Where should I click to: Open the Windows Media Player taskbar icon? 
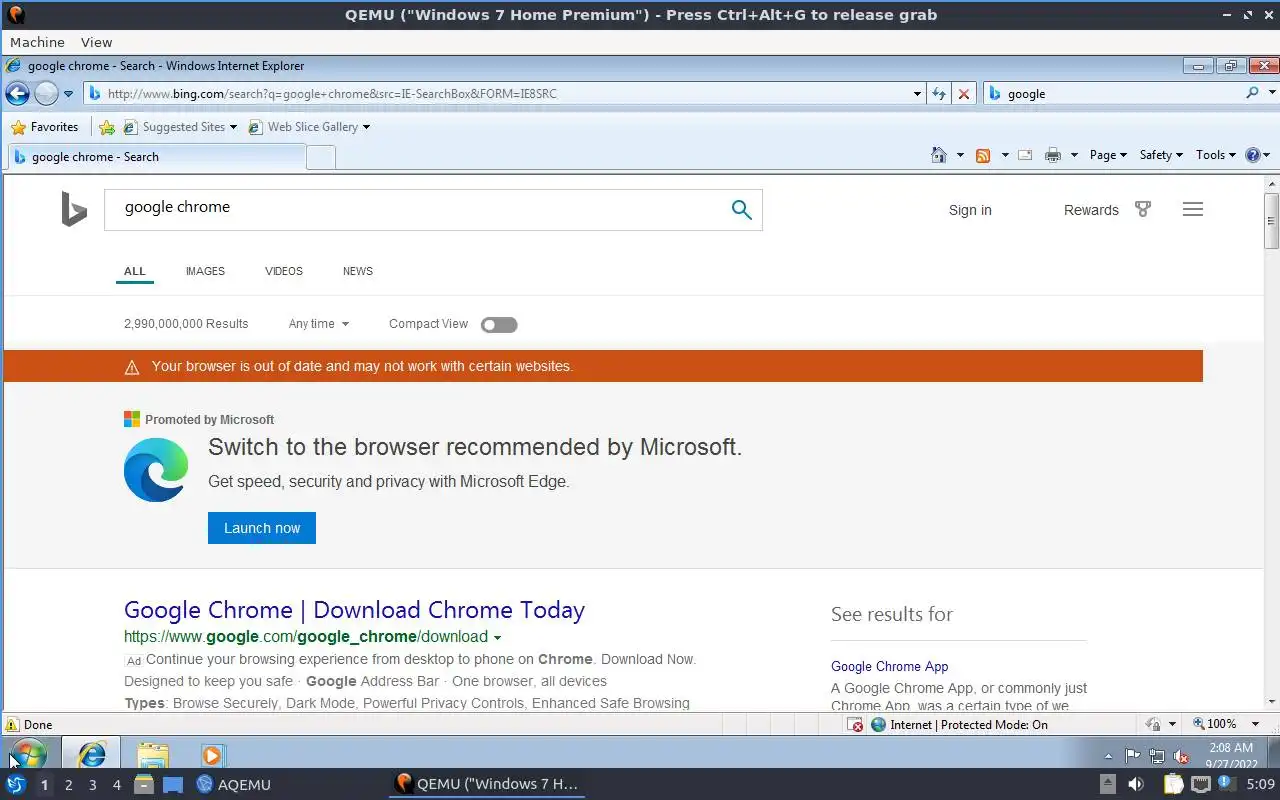tap(211, 755)
